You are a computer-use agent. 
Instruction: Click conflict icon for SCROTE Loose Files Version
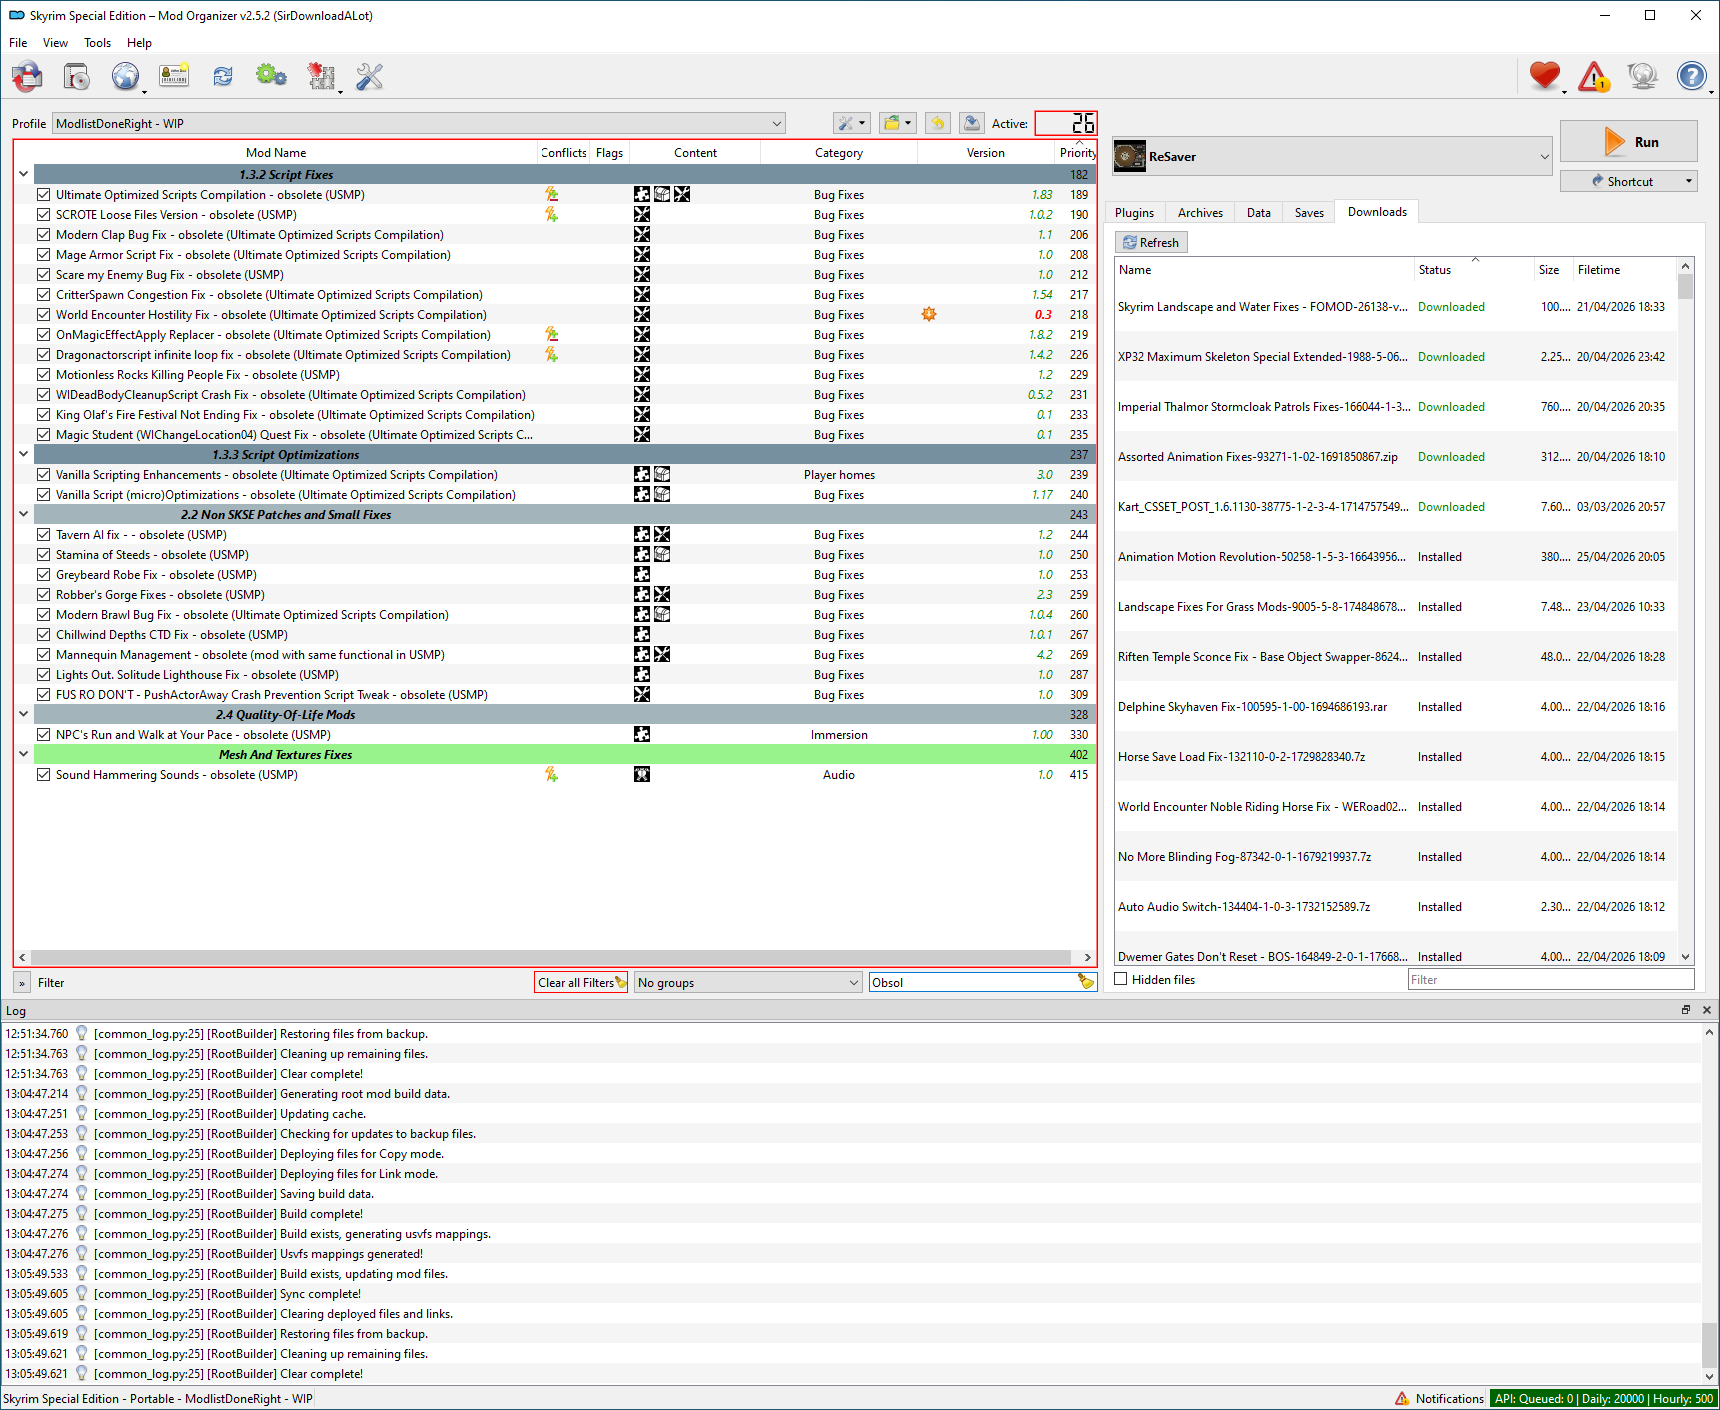click(551, 214)
